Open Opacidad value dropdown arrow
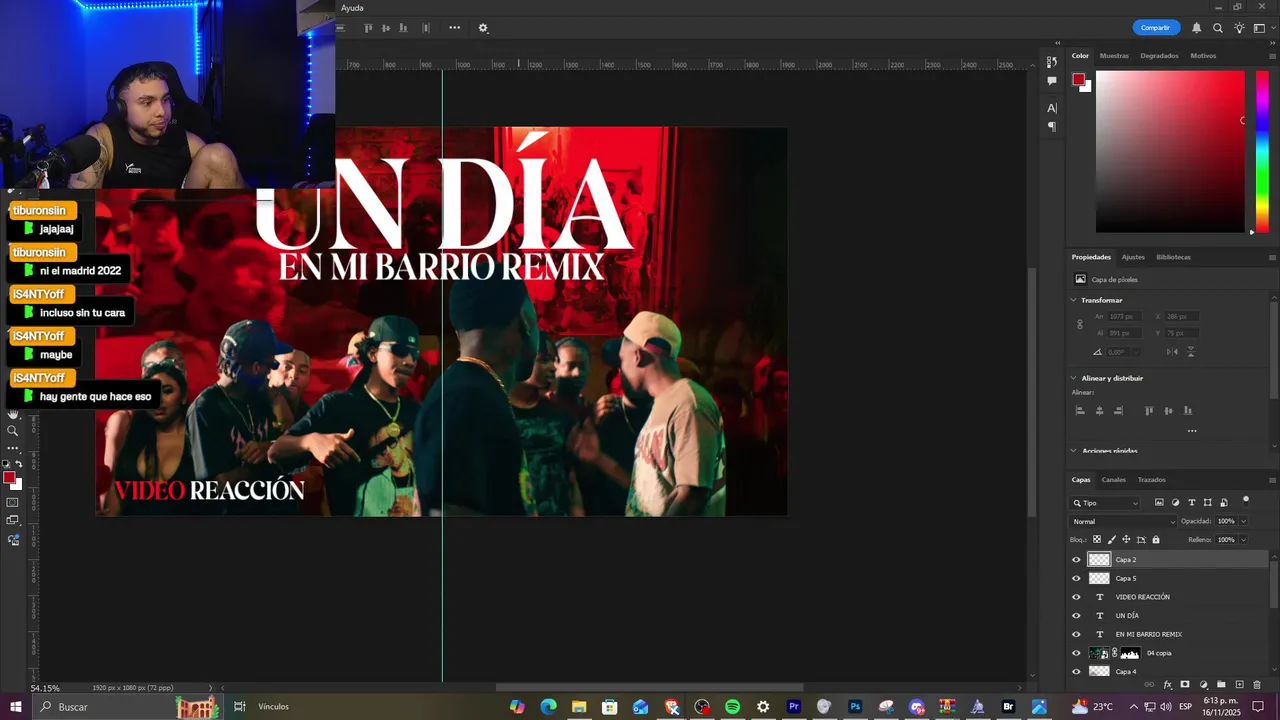 [1243, 521]
